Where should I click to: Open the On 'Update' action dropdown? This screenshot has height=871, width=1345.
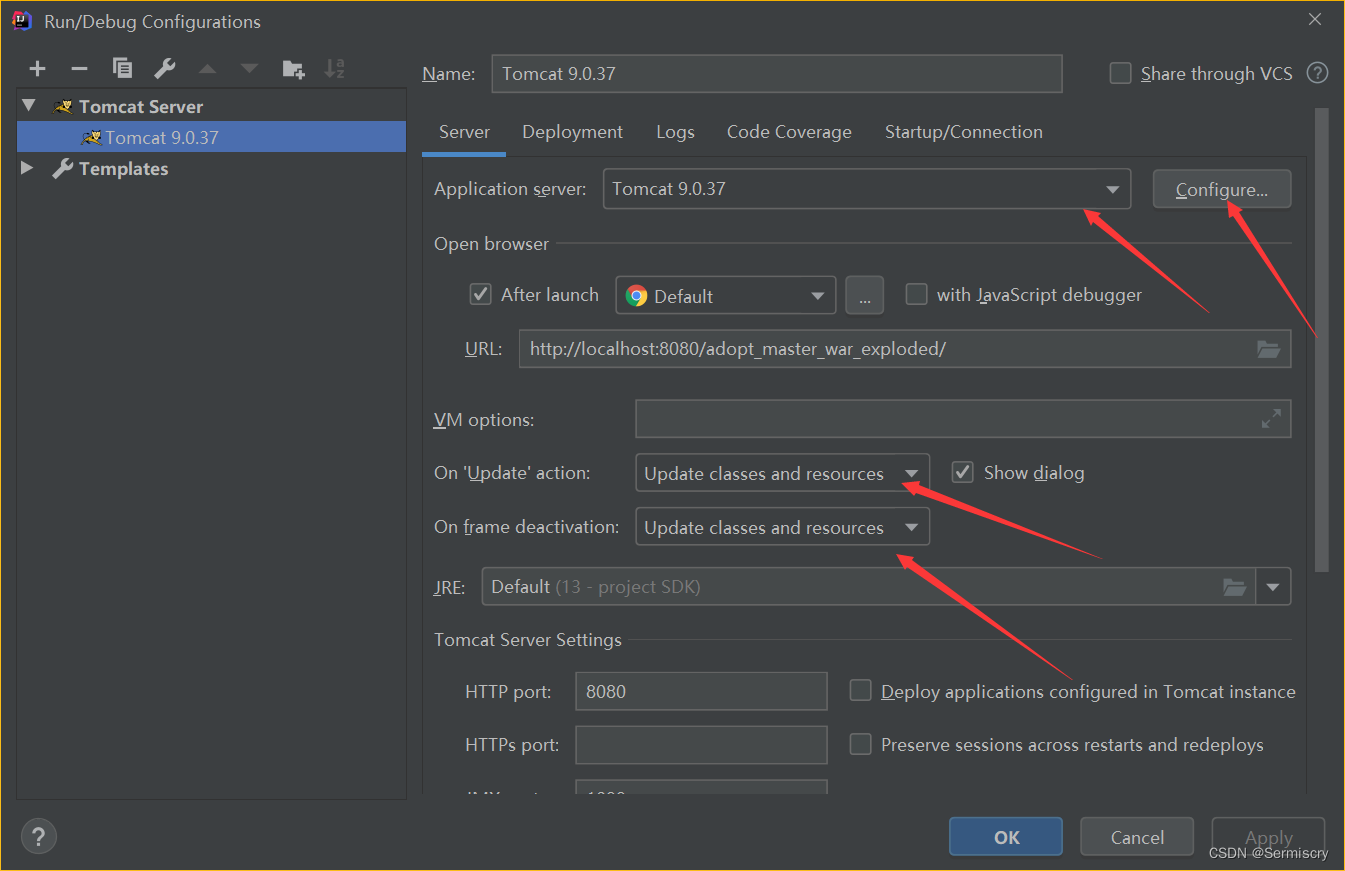(782, 473)
